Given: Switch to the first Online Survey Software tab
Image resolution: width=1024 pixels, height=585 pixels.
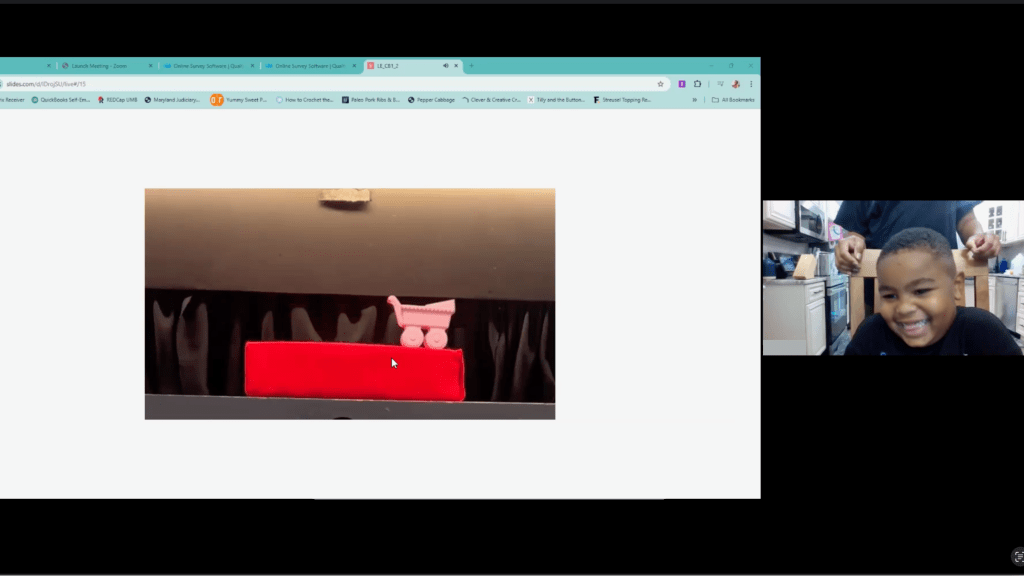Looking at the screenshot, I should coord(206,66).
